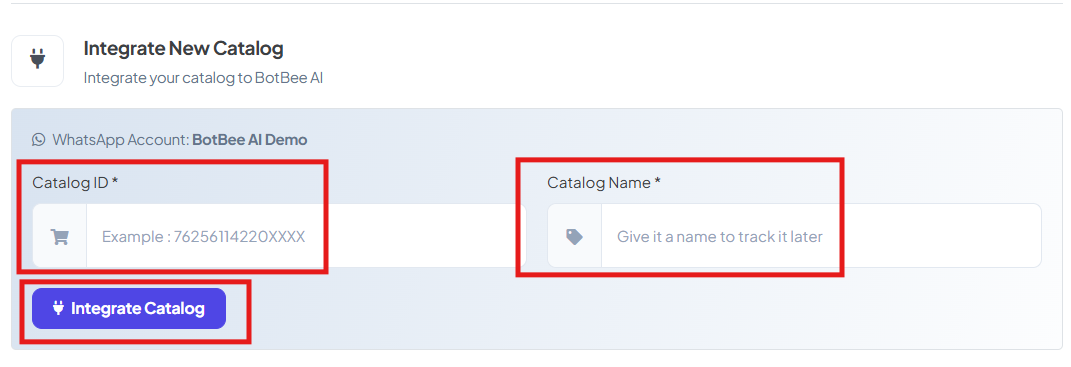Click the plug icon inside Integrate Catalog button

click(x=58, y=308)
